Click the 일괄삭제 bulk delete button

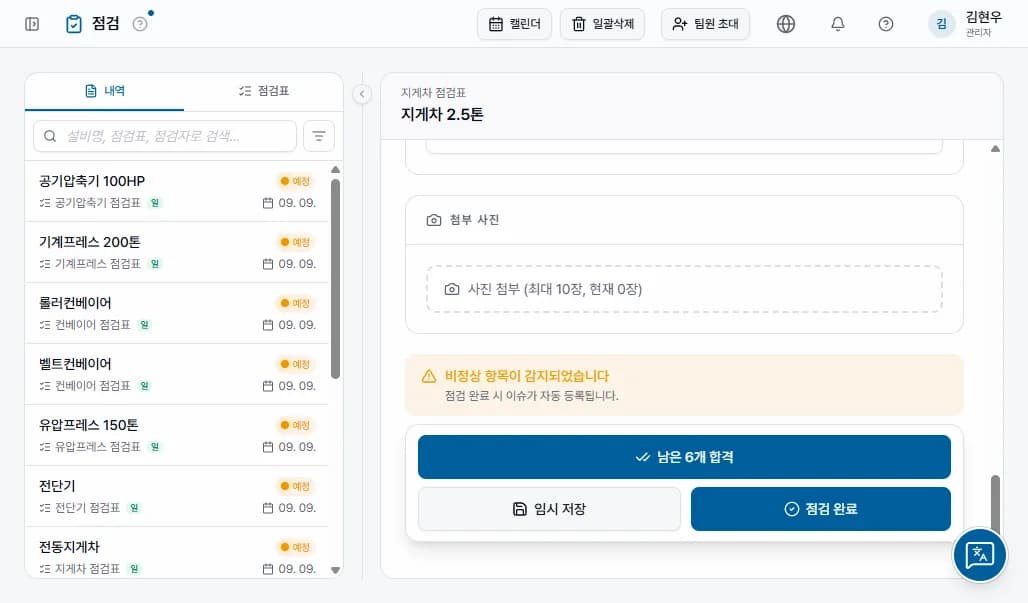pyautogui.click(x=603, y=24)
